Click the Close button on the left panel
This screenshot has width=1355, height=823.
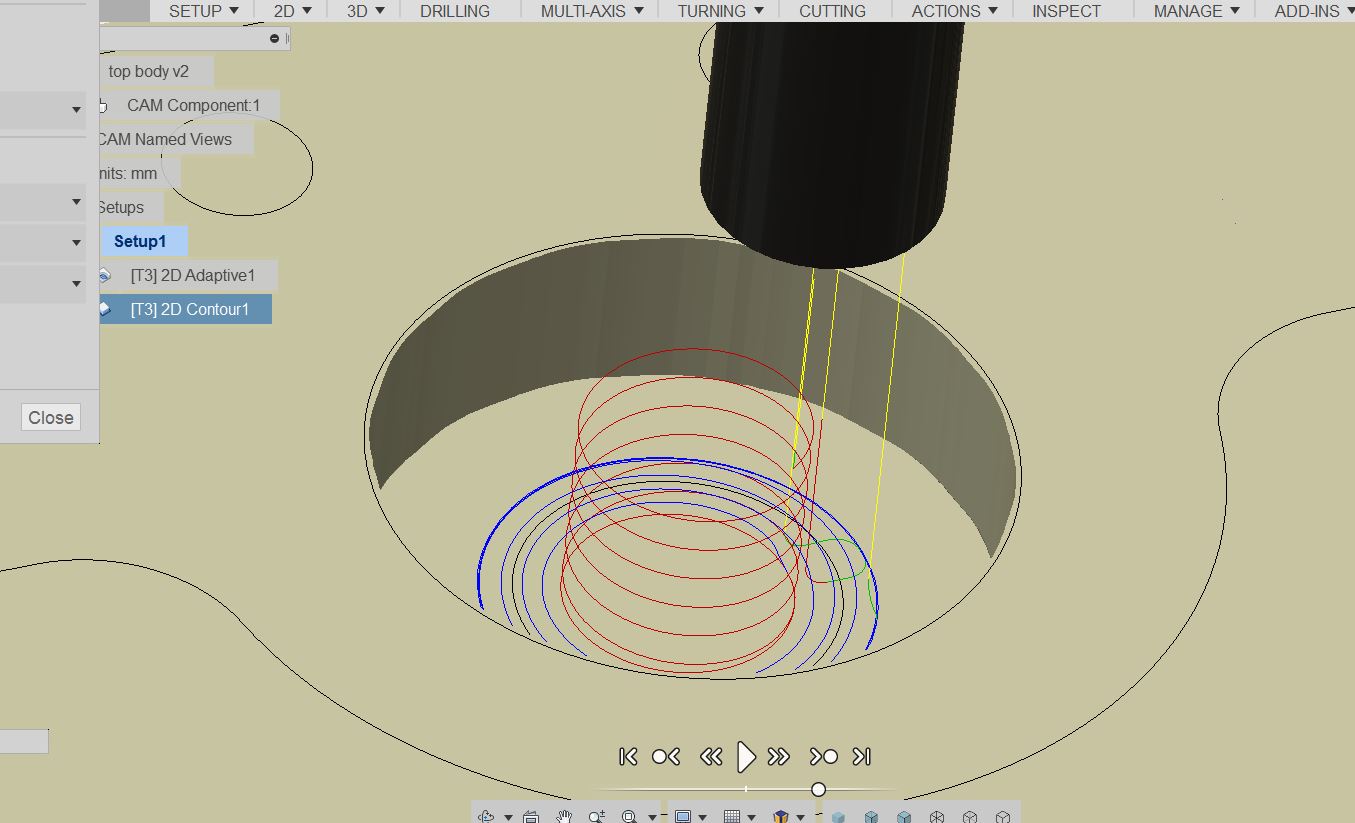tap(50, 417)
